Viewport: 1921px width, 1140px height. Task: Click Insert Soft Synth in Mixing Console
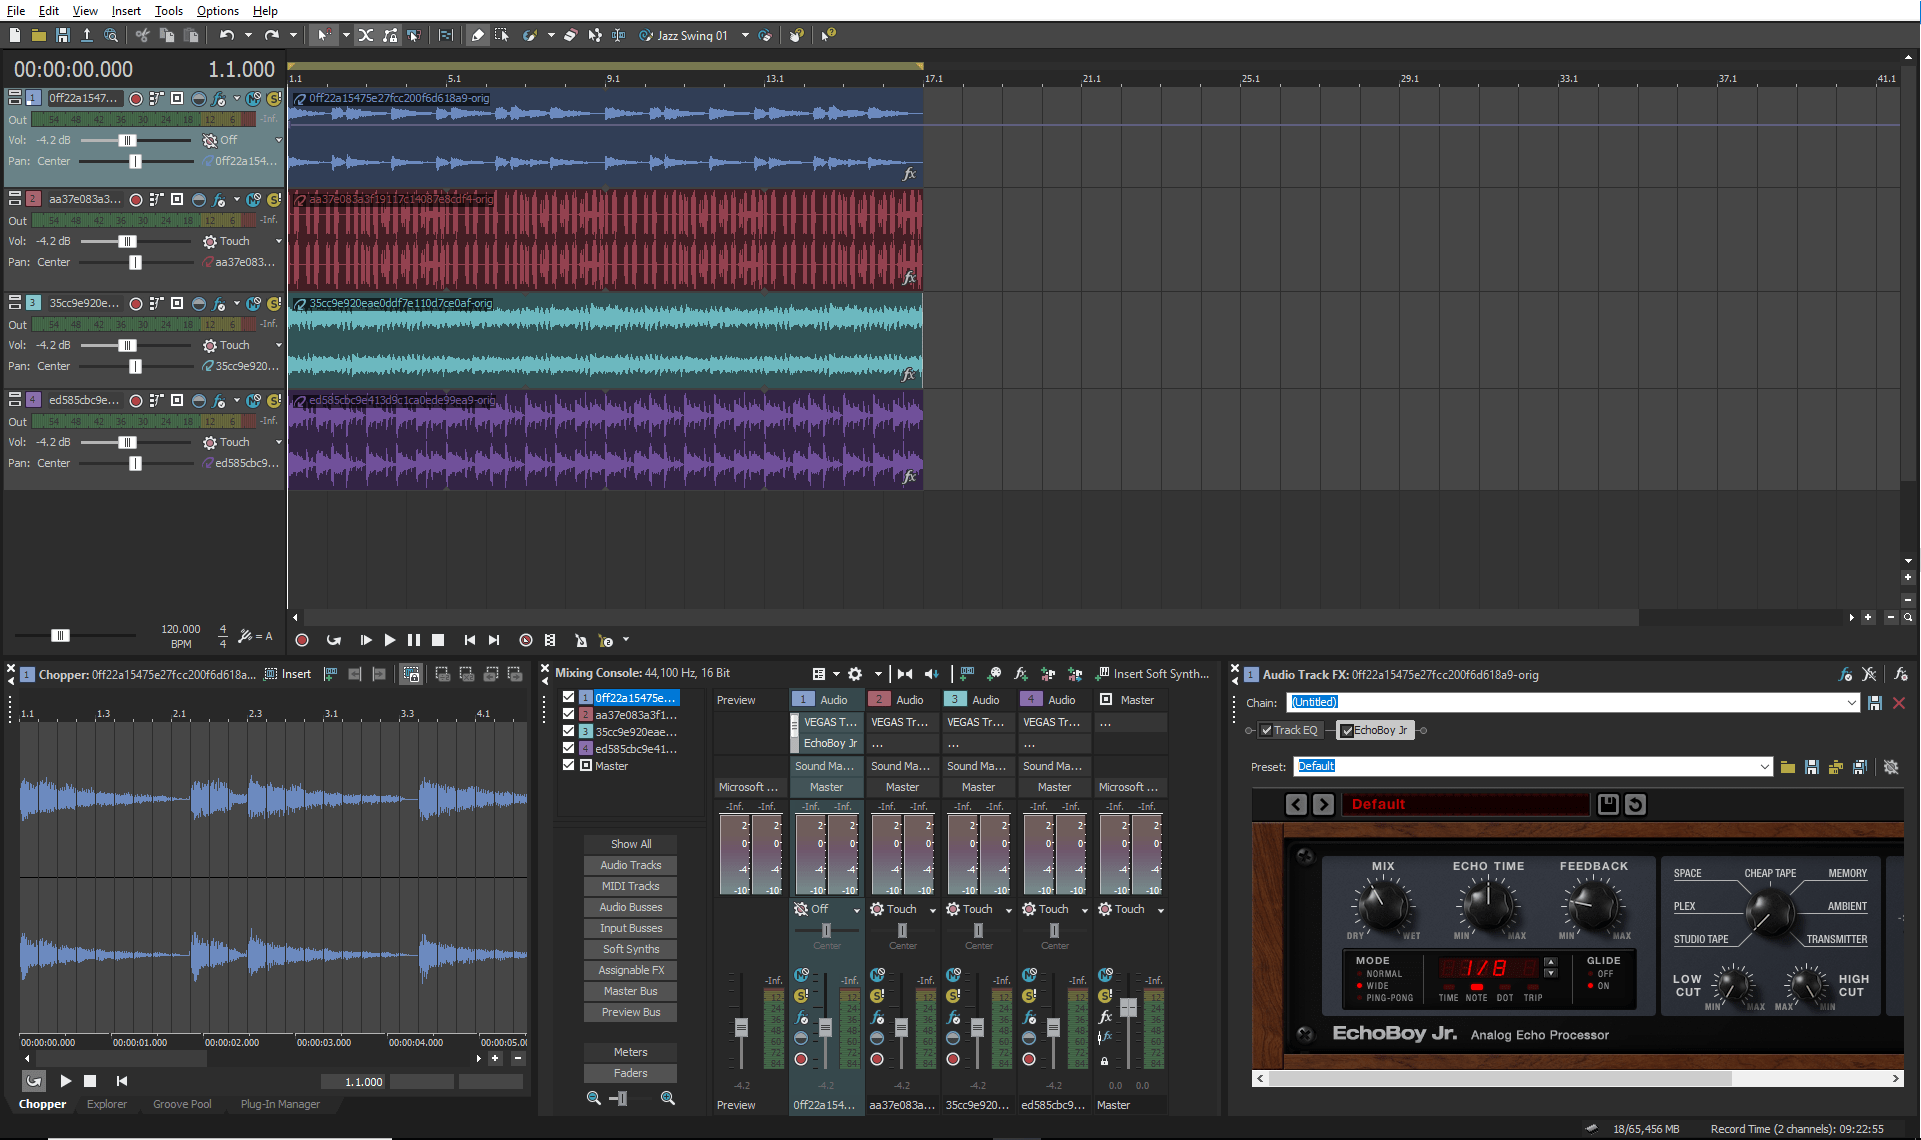pyautogui.click(x=1153, y=674)
